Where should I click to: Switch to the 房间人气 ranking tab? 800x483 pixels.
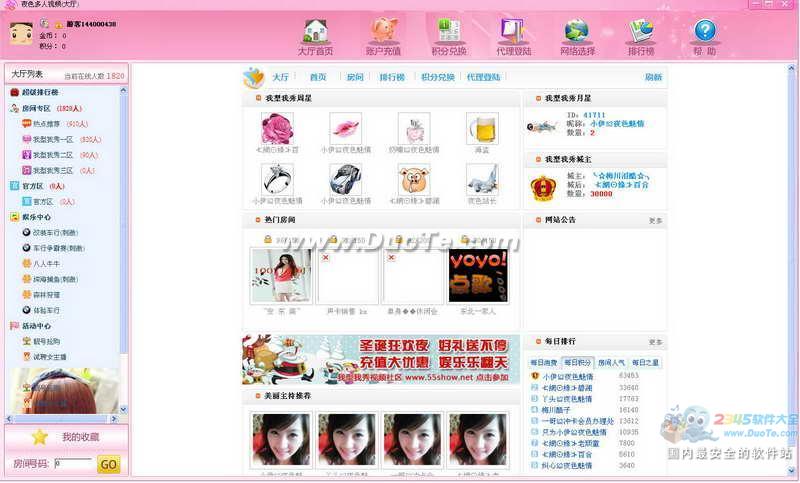[x=612, y=362]
